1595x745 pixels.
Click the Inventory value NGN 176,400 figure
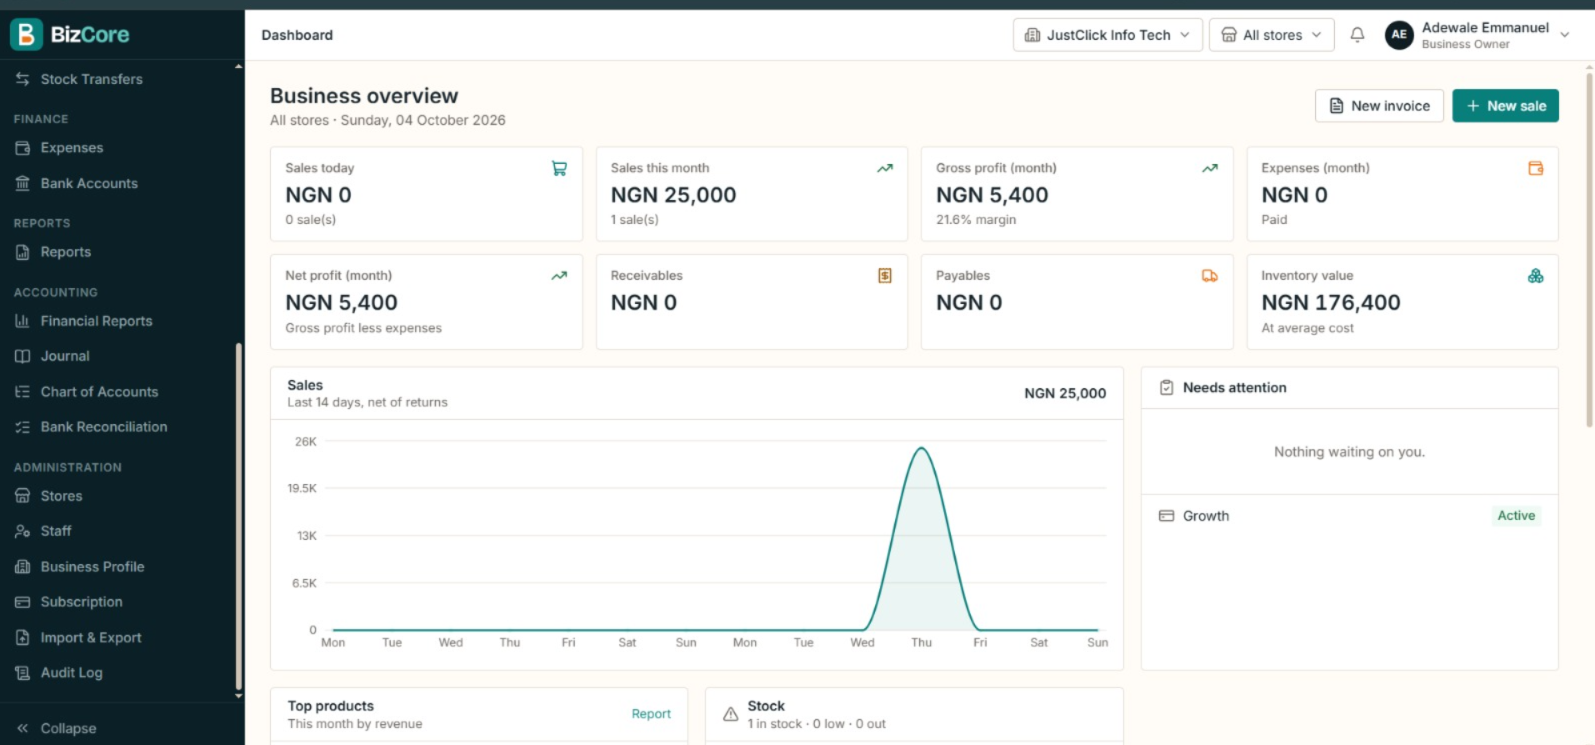coord(1330,303)
